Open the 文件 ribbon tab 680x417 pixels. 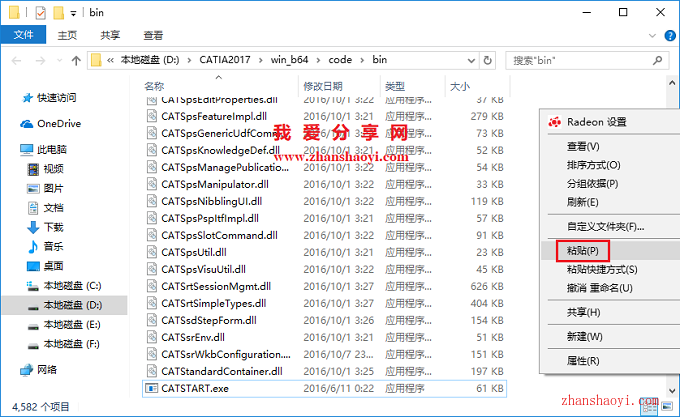[x=23, y=35]
